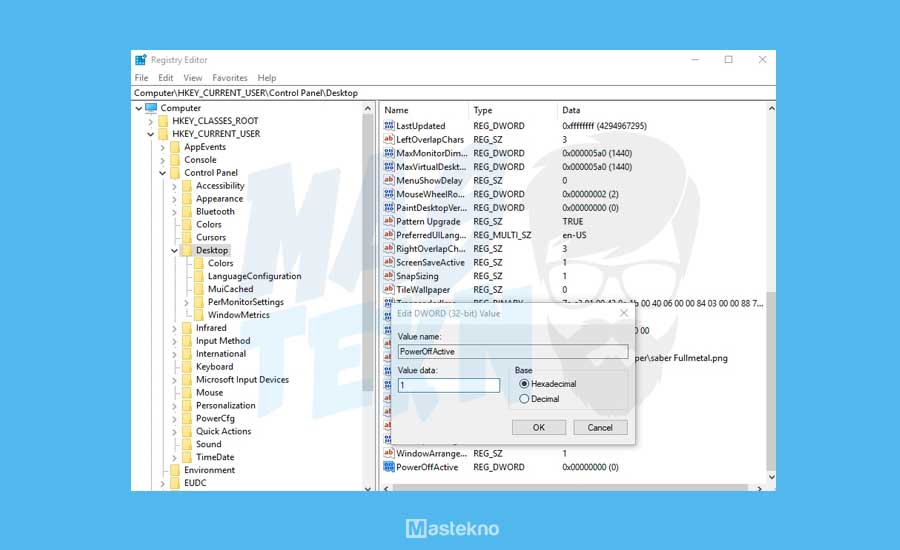
Task: Select the MuiCached subkey
Action: pos(230,289)
